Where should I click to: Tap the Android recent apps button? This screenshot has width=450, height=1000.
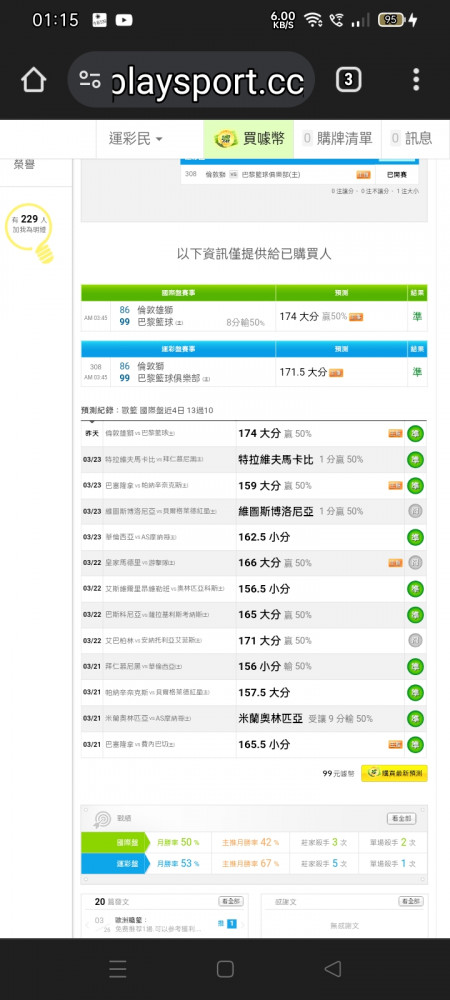click(x=117, y=969)
